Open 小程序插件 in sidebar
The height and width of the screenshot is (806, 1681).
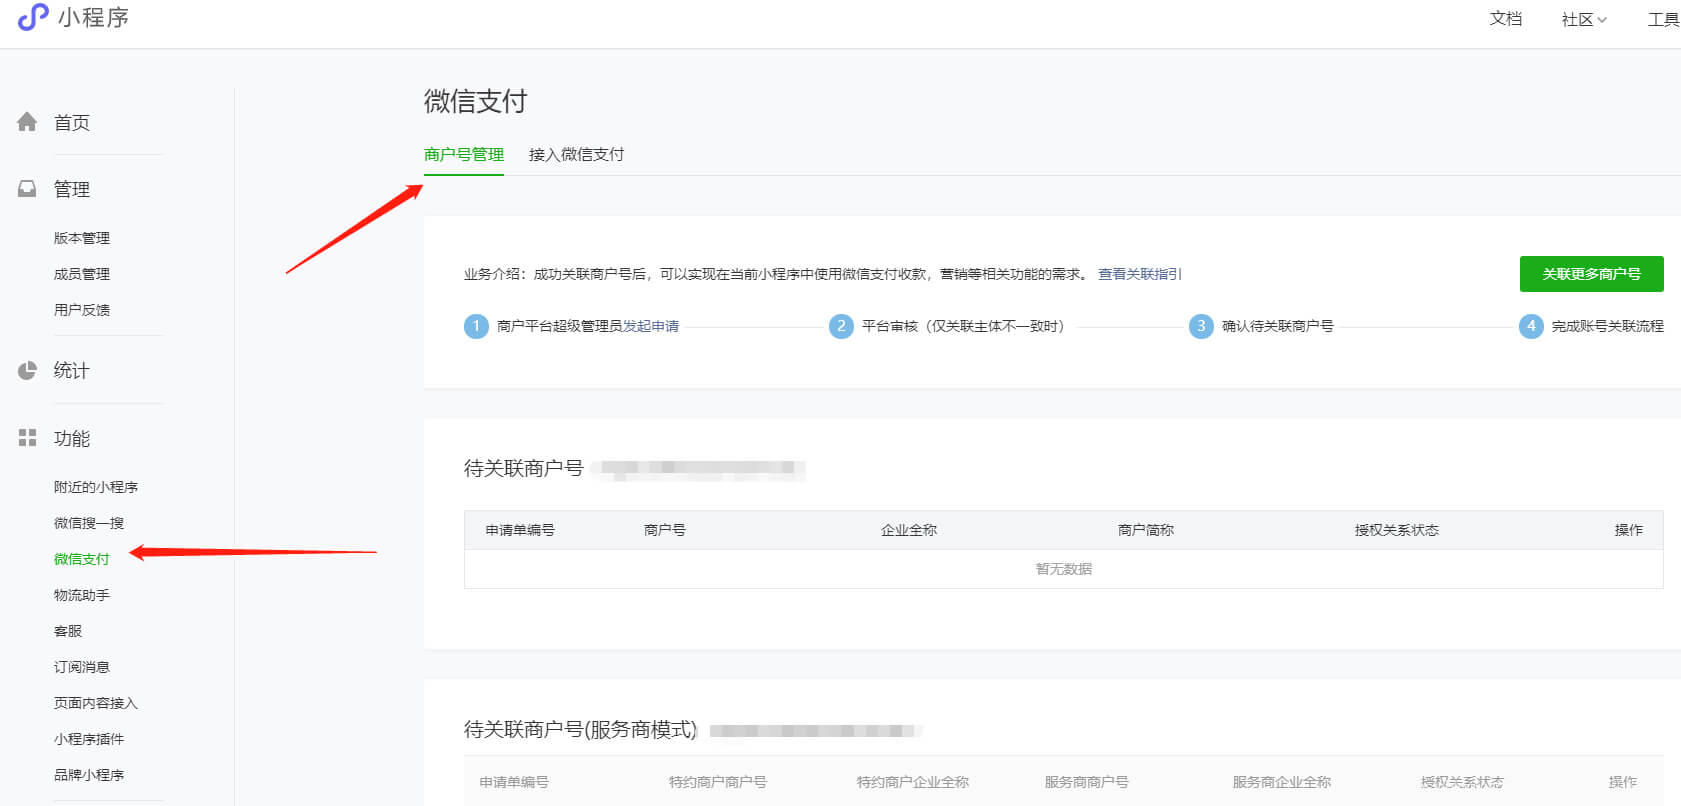[x=89, y=739]
